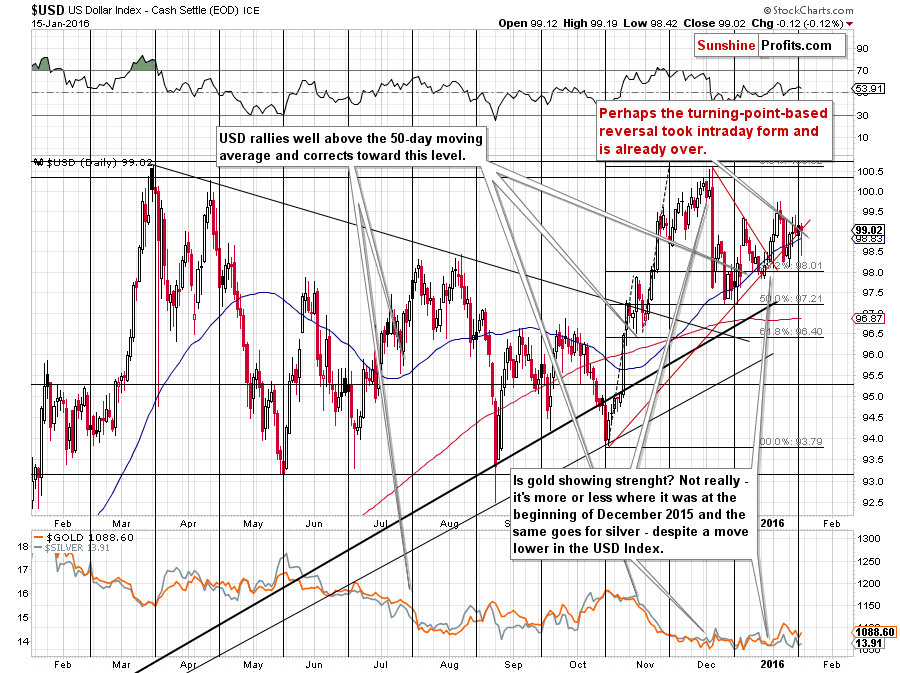Click the "$GOLD 1088.60" legend entry
Image resolution: width=900 pixels, height=673 pixels.
[84, 538]
